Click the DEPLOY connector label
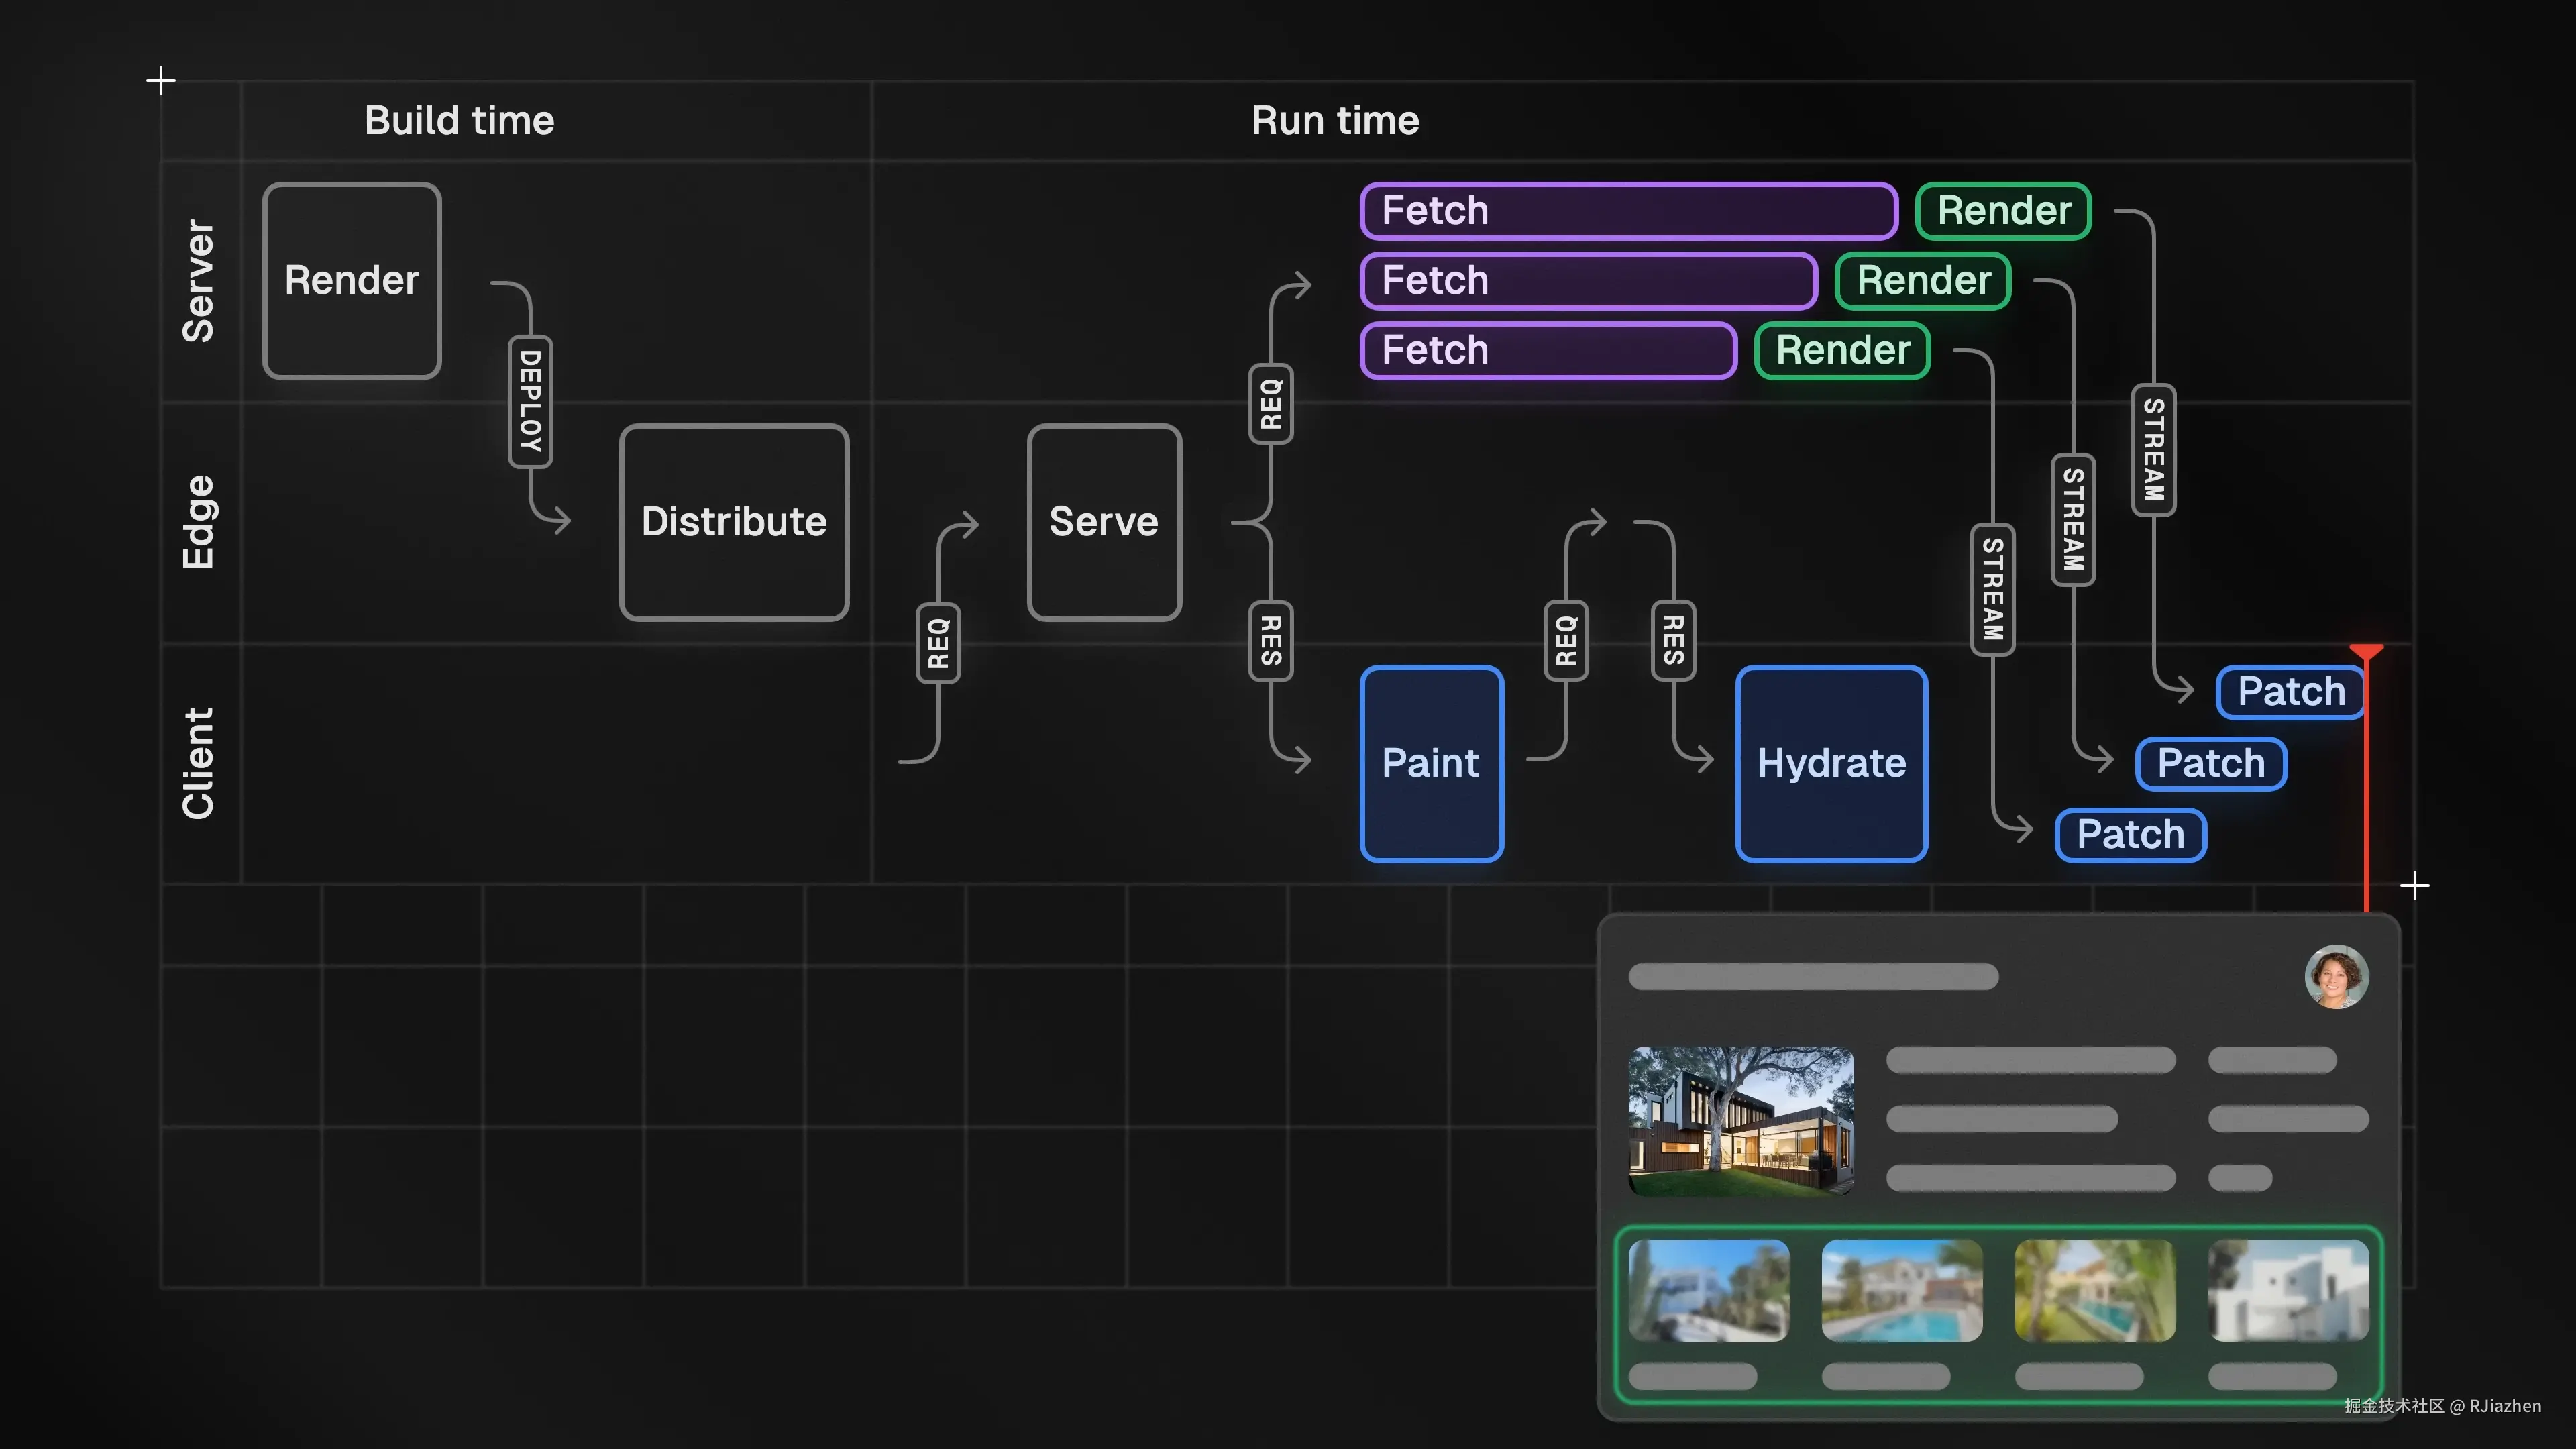The width and height of the screenshot is (2576, 1449). (530, 401)
